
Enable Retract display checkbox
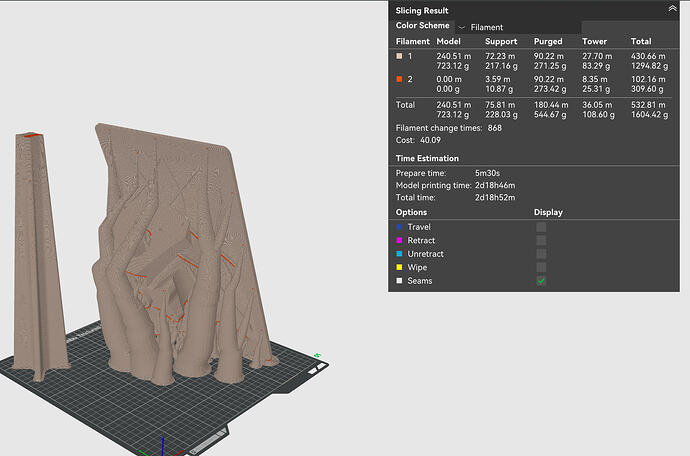click(541, 240)
